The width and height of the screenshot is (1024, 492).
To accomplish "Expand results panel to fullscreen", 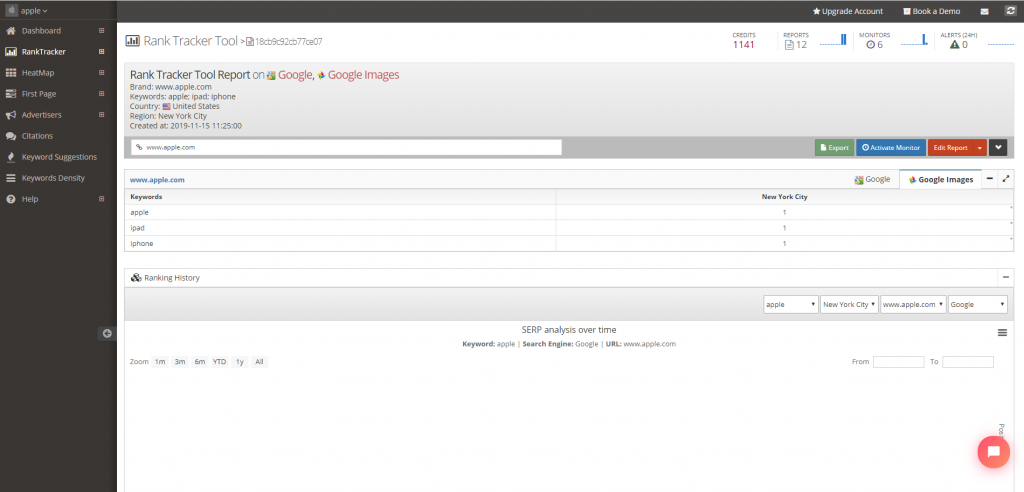I will pyautogui.click(x=1006, y=179).
